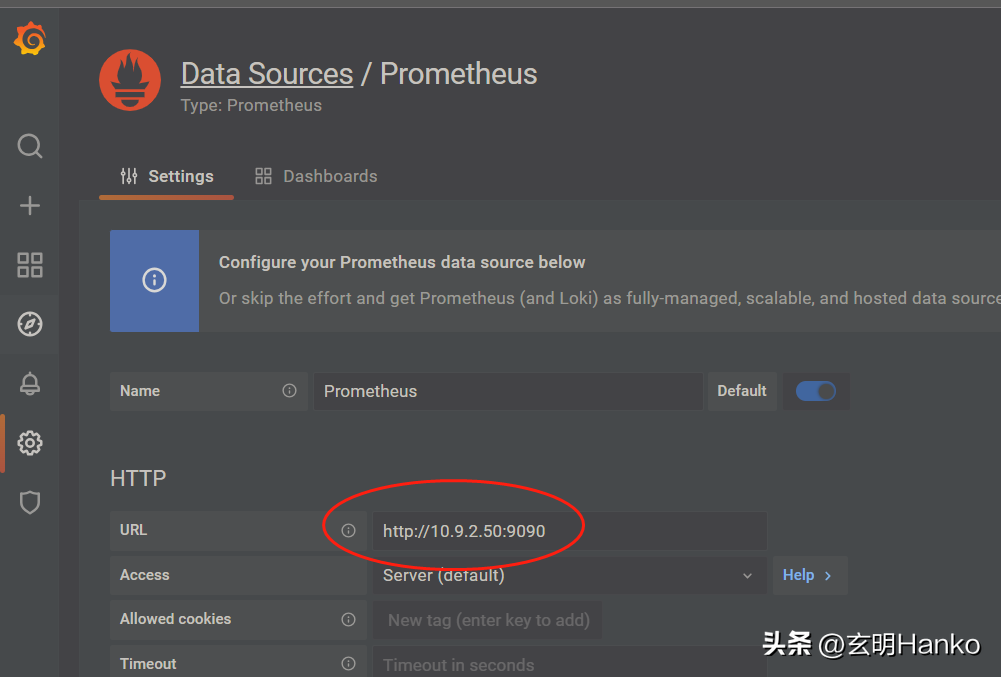Open the Explore compass icon
The width and height of the screenshot is (1001, 677).
point(30,324)
